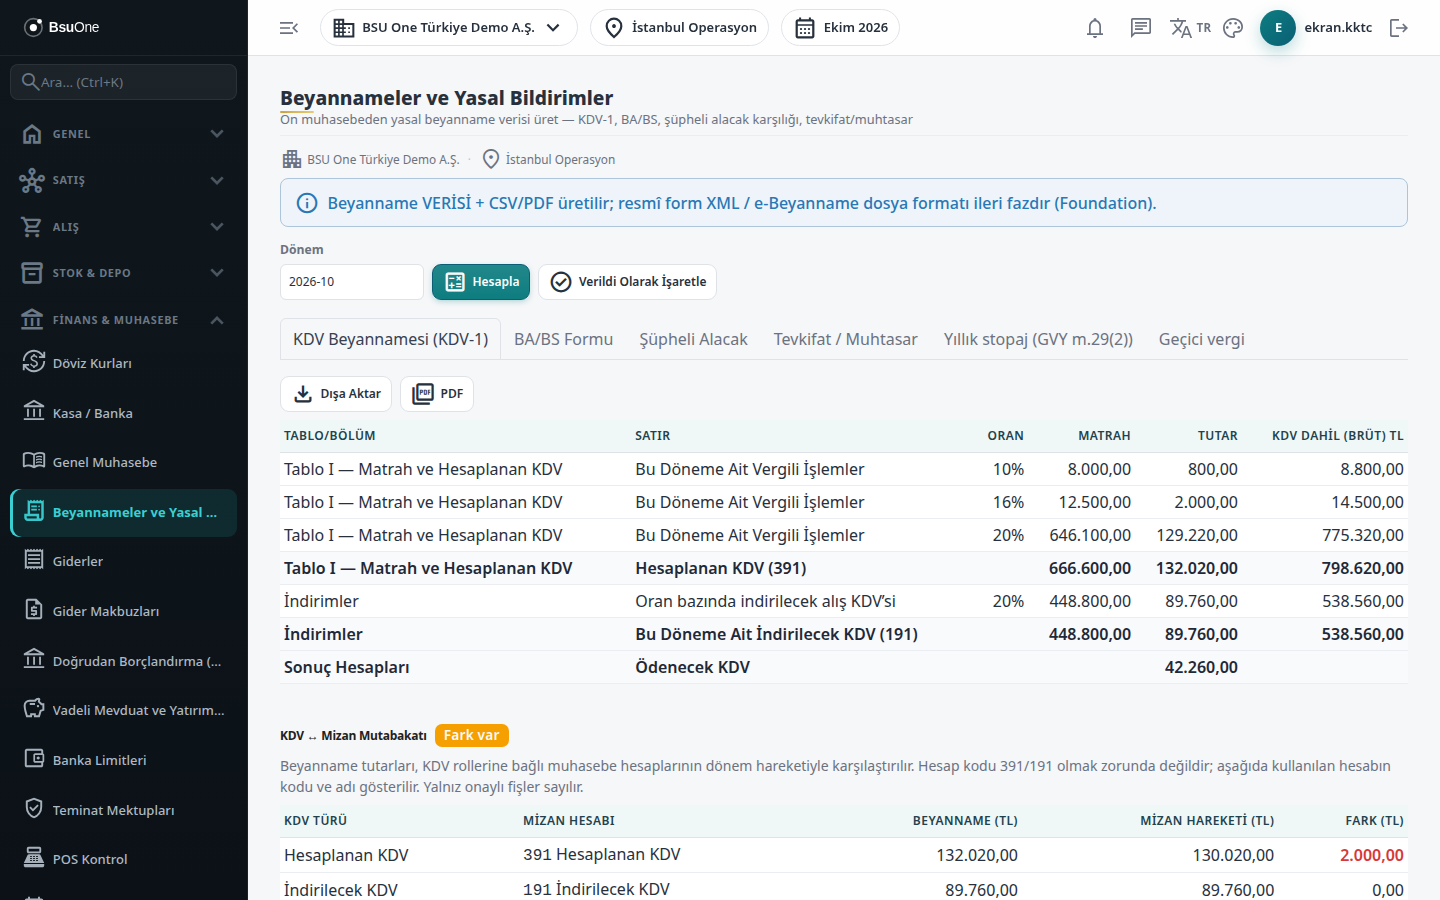Switch to Tevkifat / Muhtasar tab
The image size is (1440, 900).
pyautogui.click(x=845, y=339)
